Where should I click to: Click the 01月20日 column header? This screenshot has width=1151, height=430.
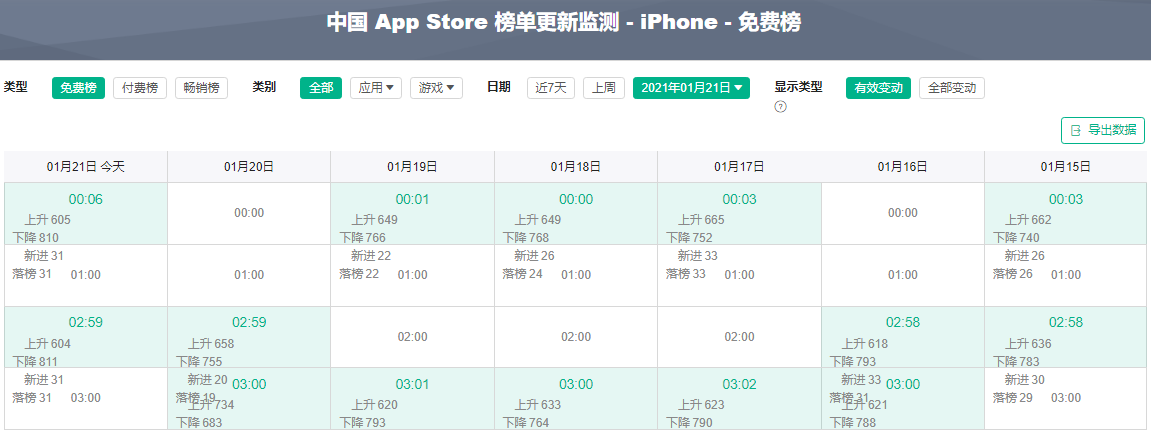click(x=249, y=167)
